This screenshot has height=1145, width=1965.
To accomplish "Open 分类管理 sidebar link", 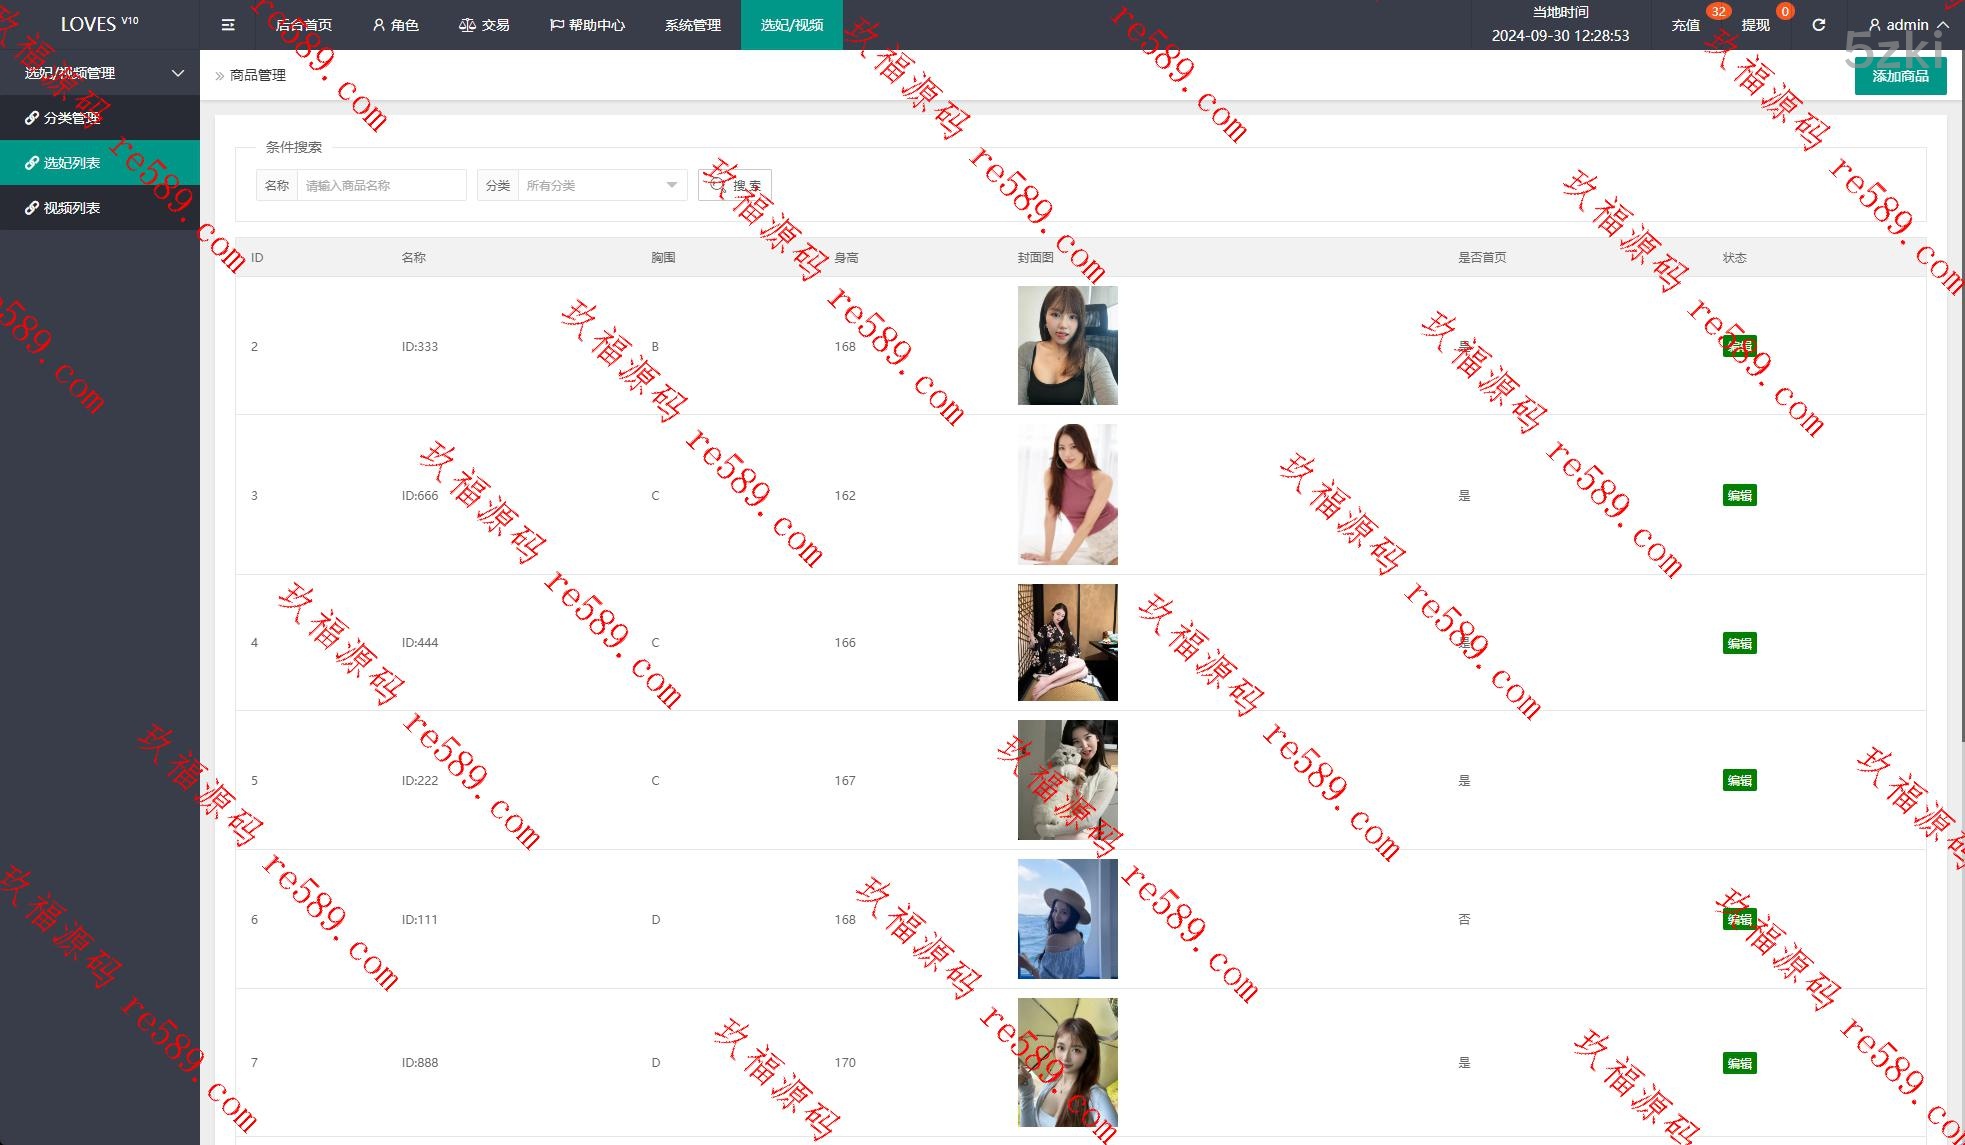I will coord(71,118).
